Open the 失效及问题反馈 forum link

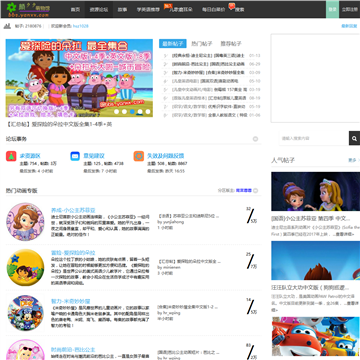pyautogui.click(x=165, y=156)
